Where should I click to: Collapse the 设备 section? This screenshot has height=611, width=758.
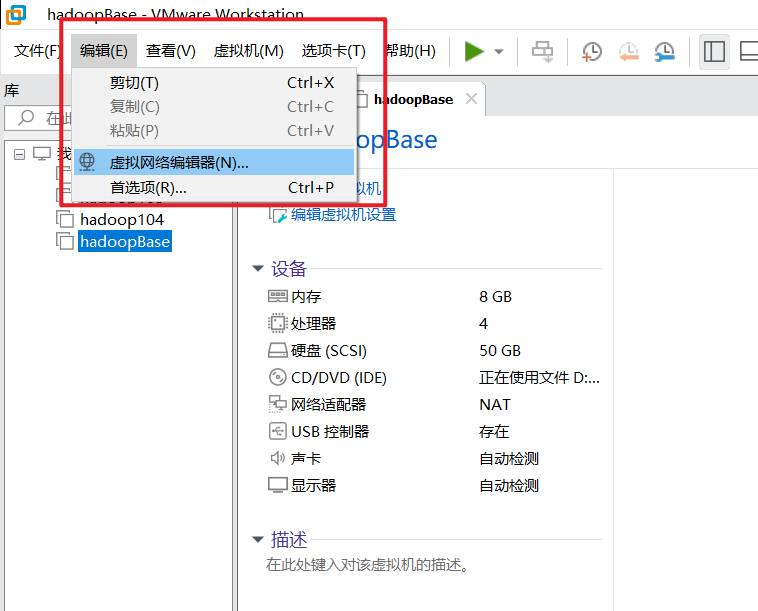pos(258,268)
